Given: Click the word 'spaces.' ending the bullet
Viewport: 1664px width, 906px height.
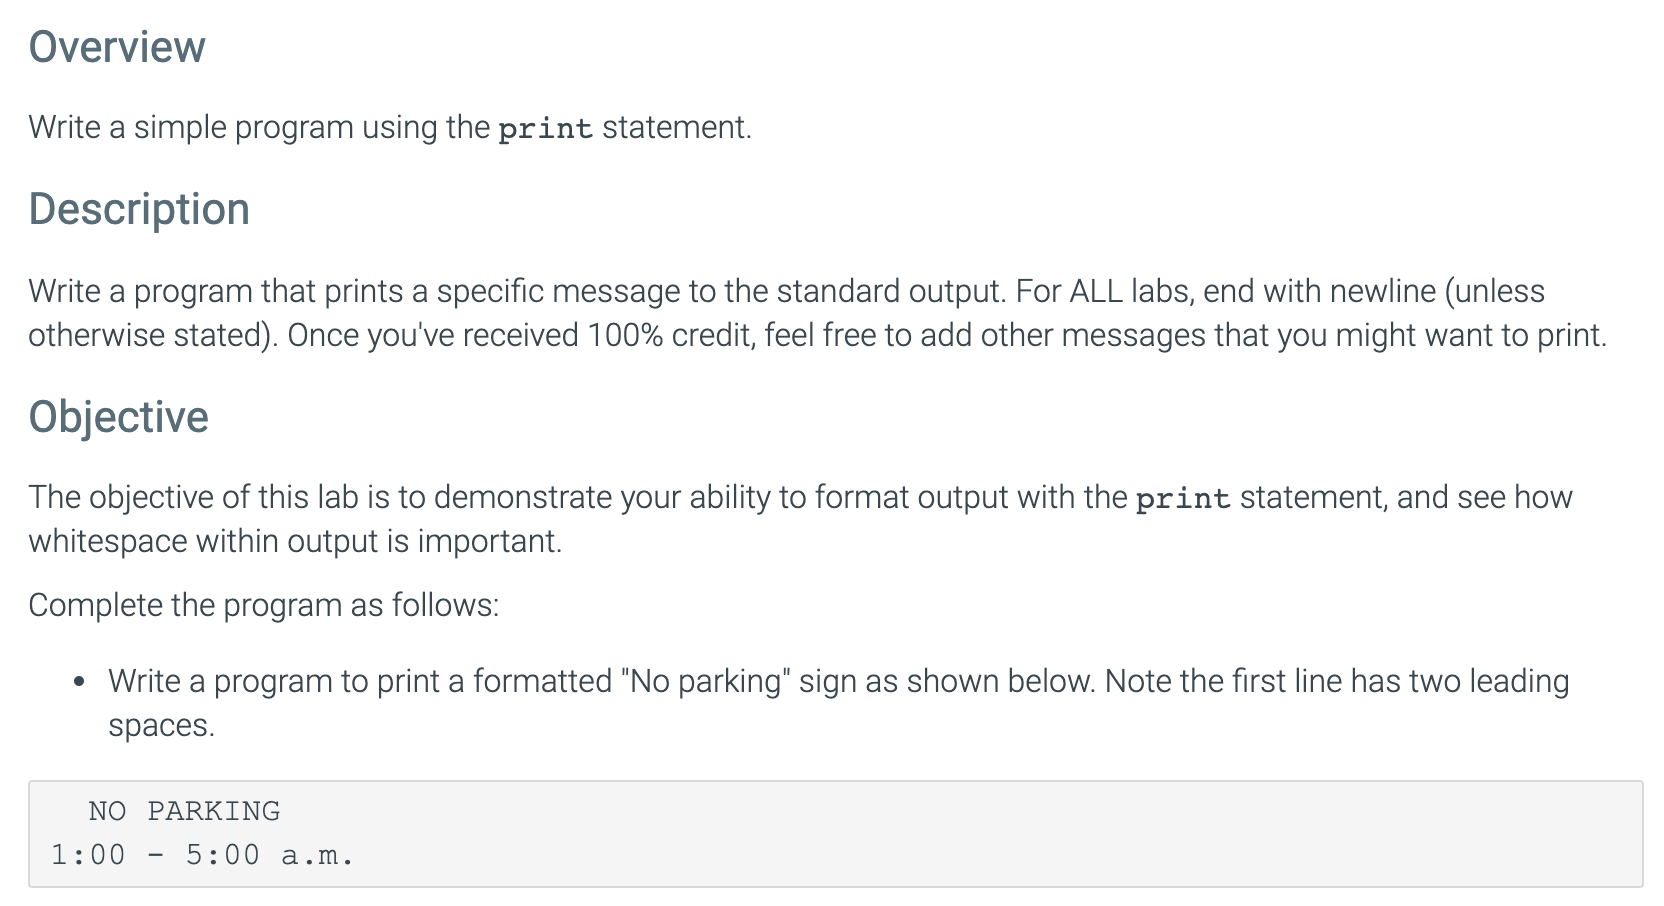Looking at the screenshot, I should click(x=161, y=725).
